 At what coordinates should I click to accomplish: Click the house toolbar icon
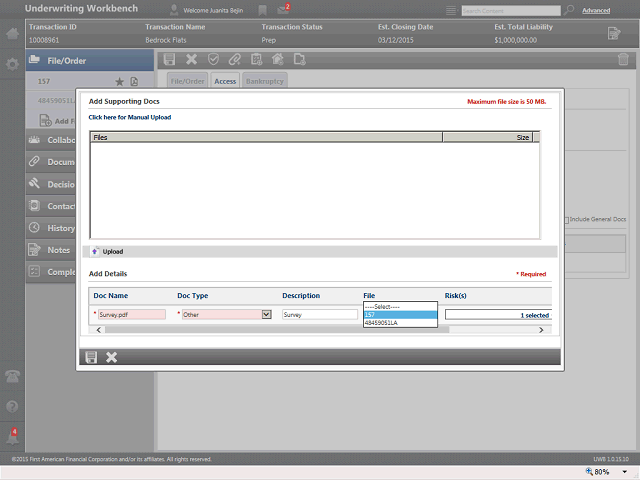coord(278,60)
